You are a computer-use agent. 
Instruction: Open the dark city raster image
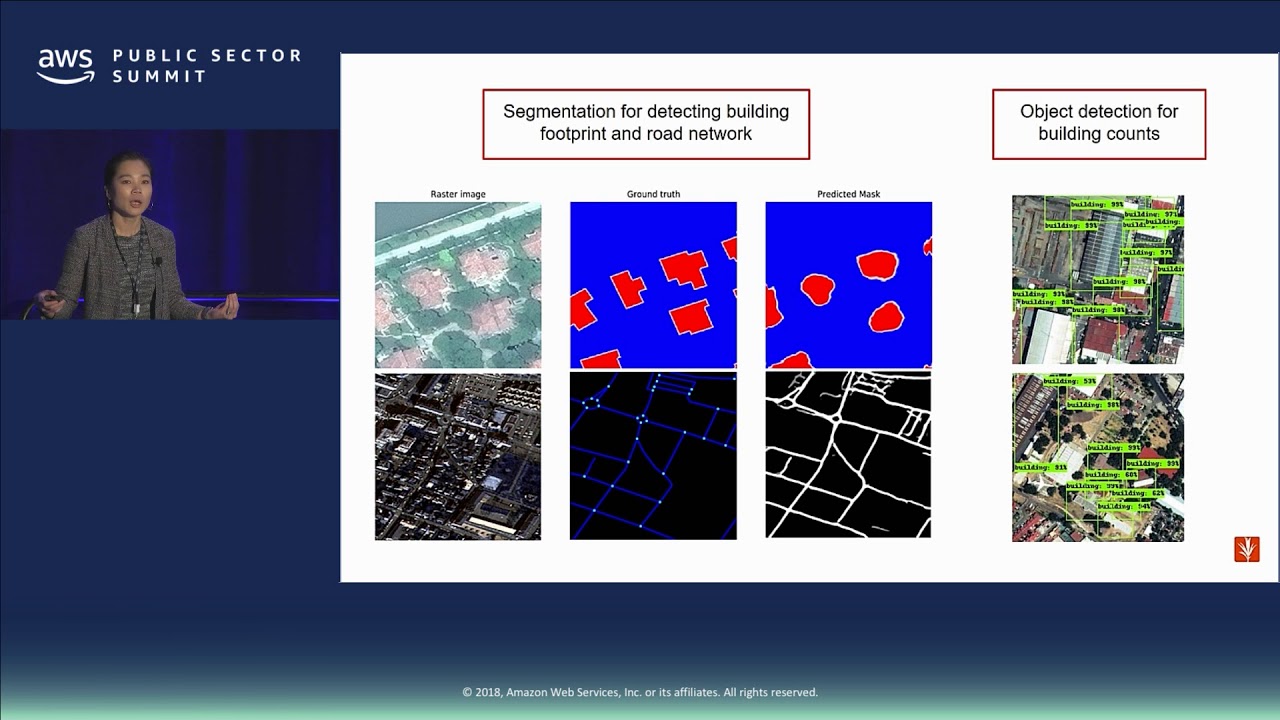[x=458, y=457]
